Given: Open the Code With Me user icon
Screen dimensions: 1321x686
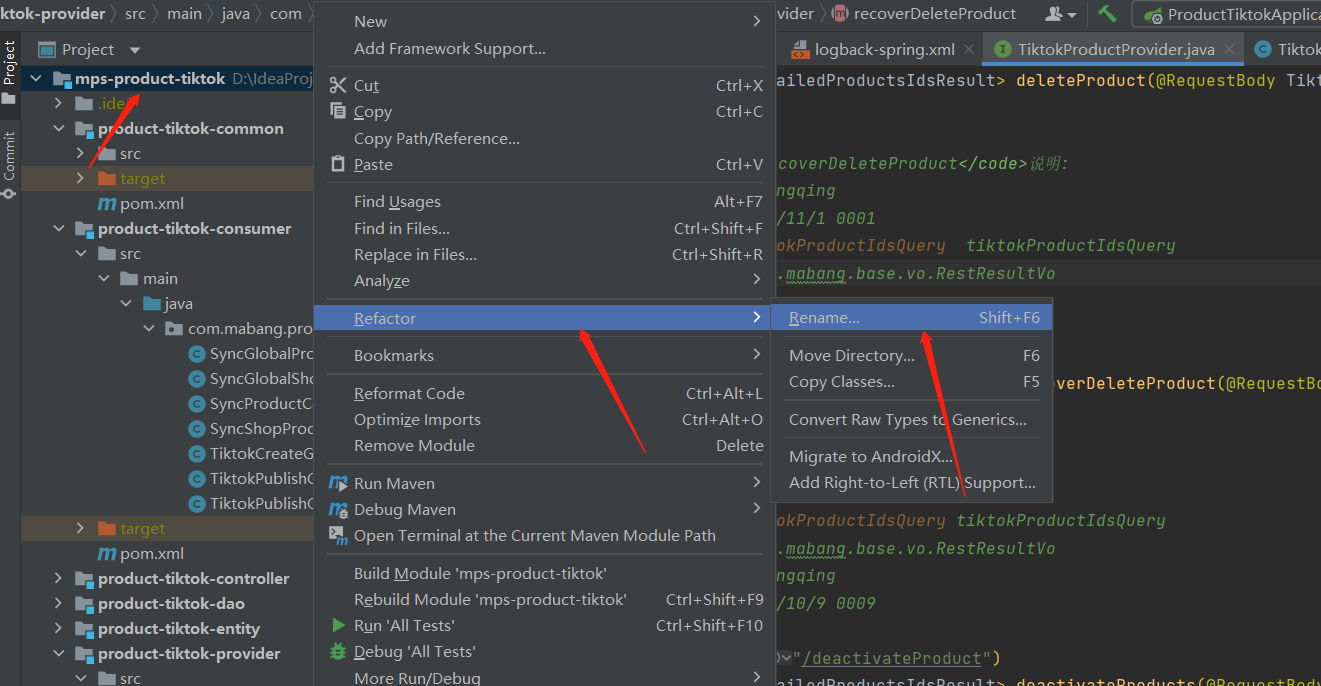Looking at the screenshot, I should point(1060,14).
